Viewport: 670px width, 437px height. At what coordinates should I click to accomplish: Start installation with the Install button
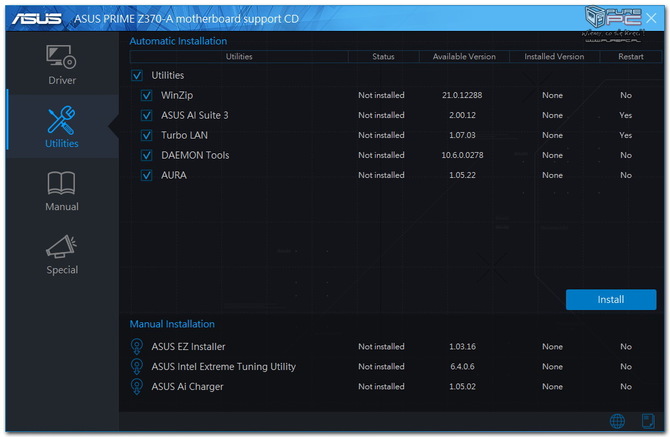click(611, 299)
